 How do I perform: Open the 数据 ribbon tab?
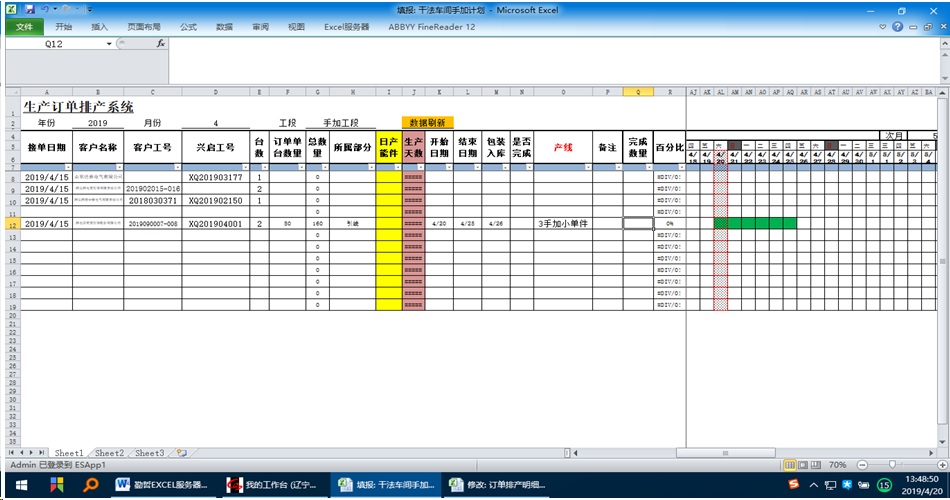[x=225, y=27]
